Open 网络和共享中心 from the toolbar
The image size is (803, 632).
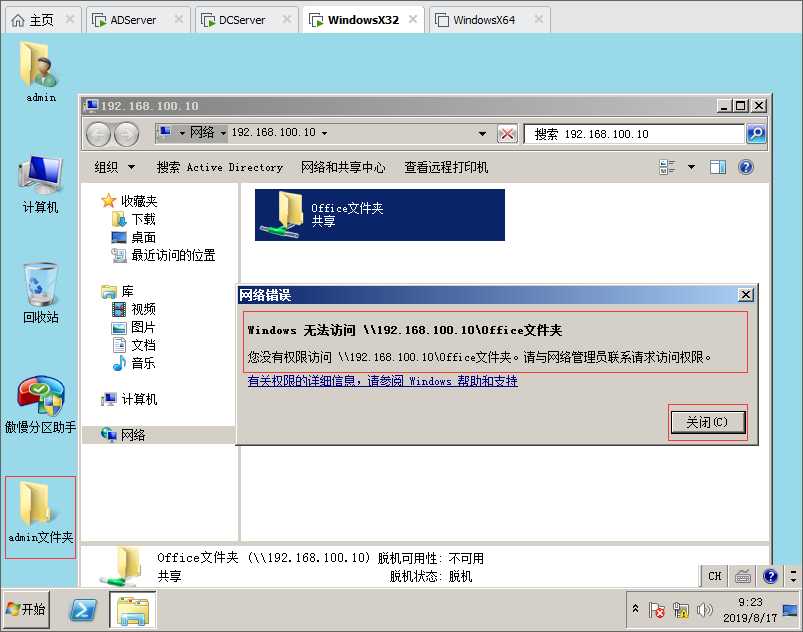(343, 167)
